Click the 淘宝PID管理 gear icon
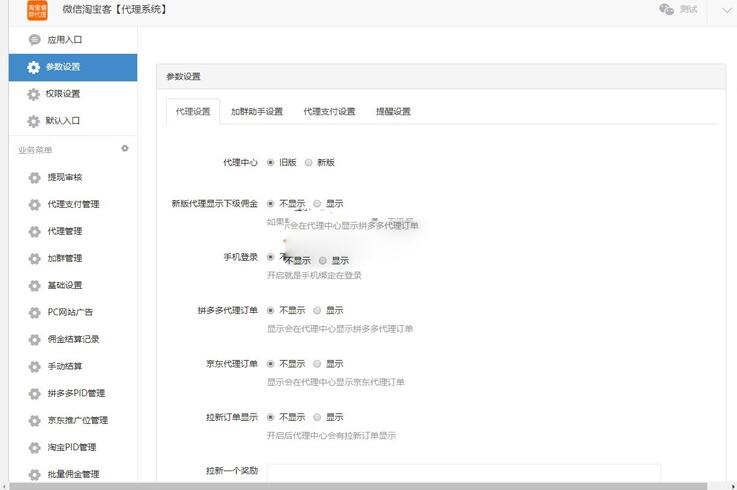The width and height of the screenshot is (737, 490). point(34,448)
